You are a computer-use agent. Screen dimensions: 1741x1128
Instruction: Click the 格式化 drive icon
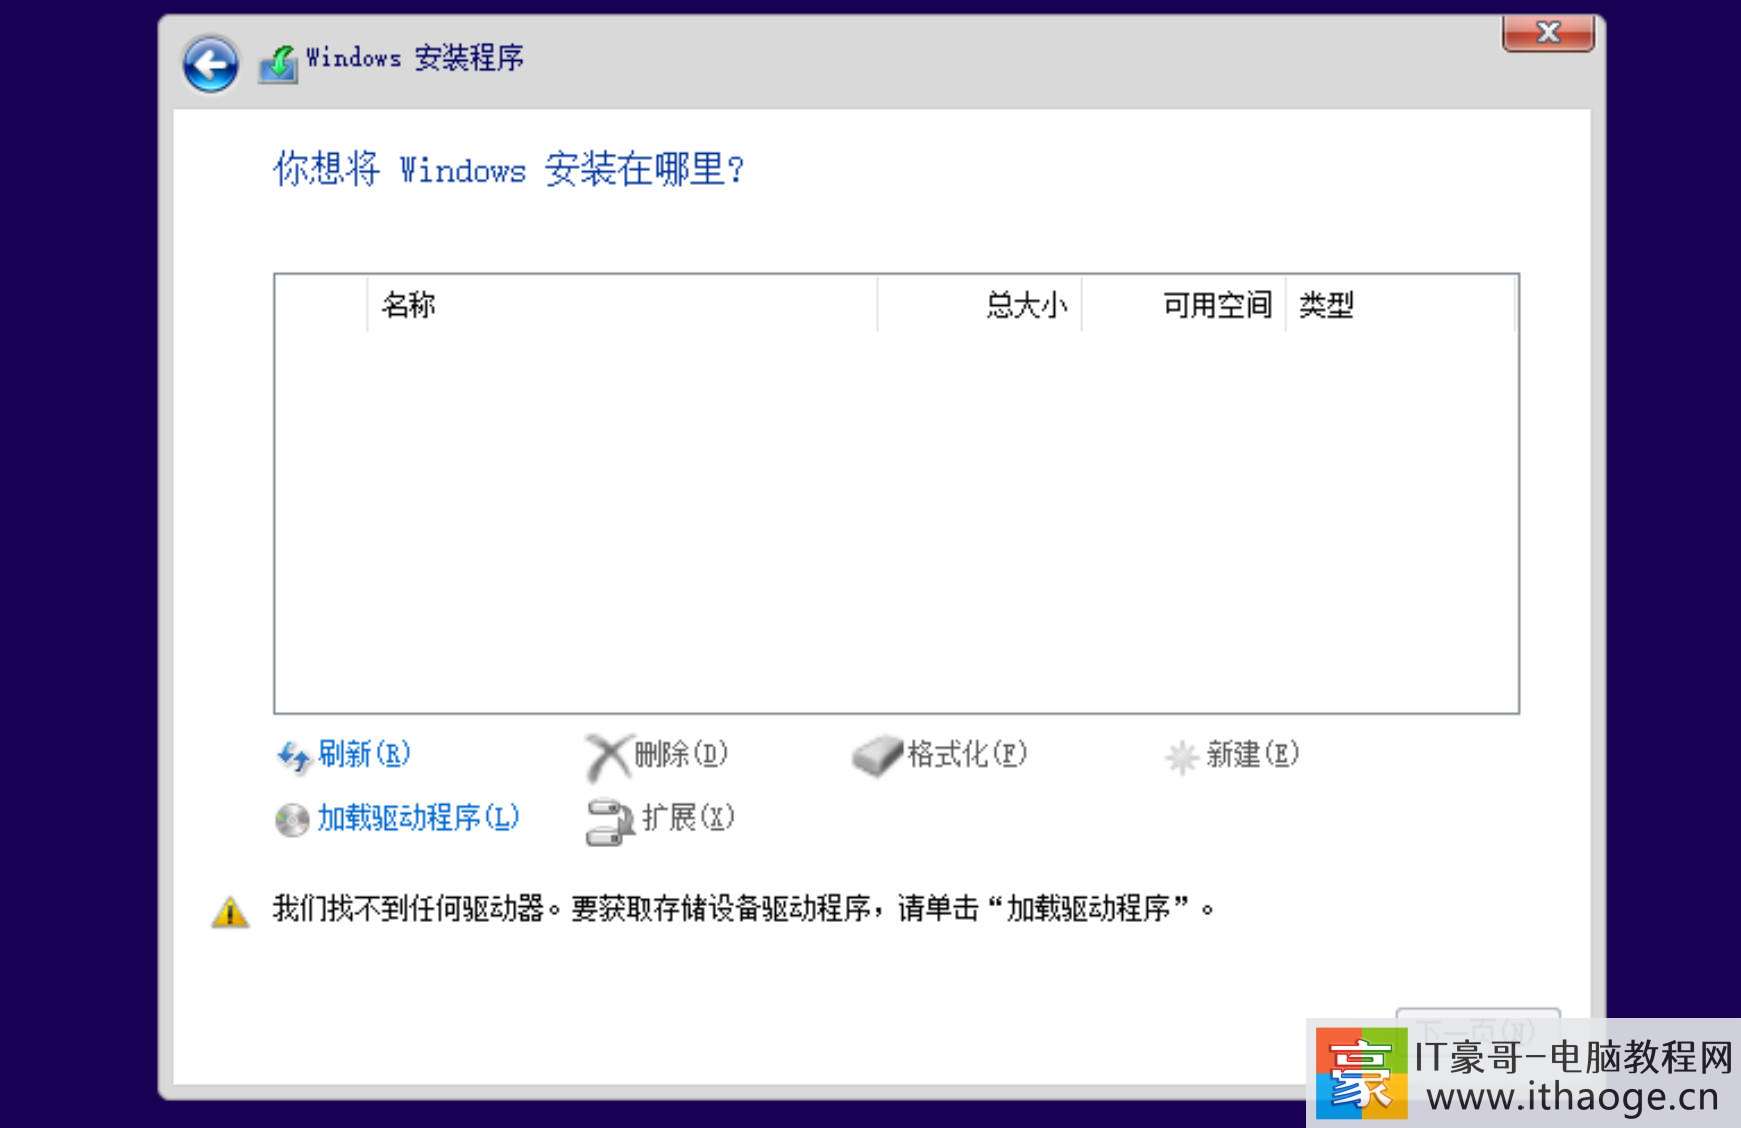(876, 757)
